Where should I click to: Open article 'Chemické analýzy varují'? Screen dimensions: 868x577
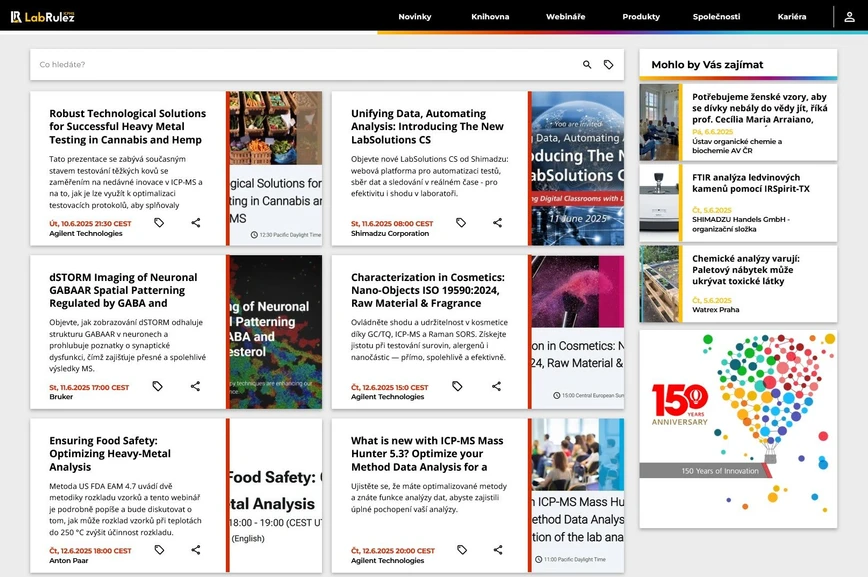(x=746, y=270)
